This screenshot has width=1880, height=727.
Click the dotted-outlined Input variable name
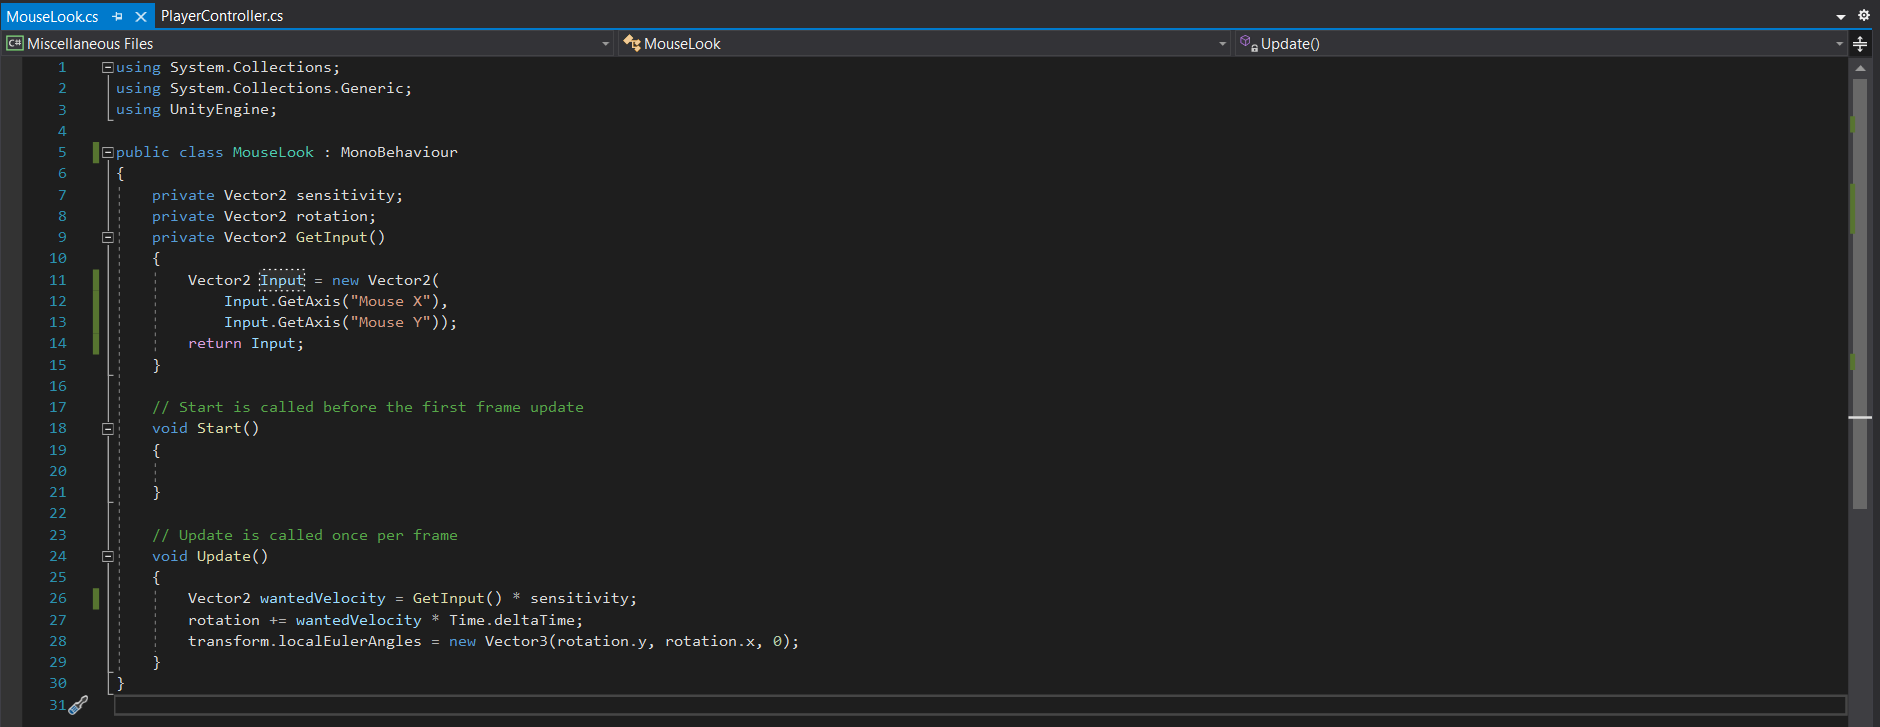[x=282, y=280]
